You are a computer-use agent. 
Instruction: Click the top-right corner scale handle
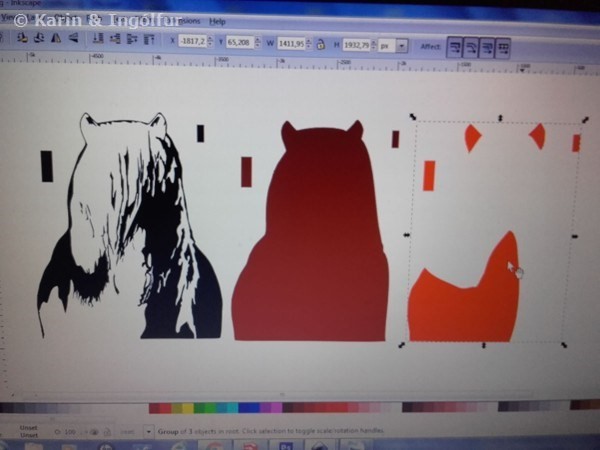[x=585, y=120]
